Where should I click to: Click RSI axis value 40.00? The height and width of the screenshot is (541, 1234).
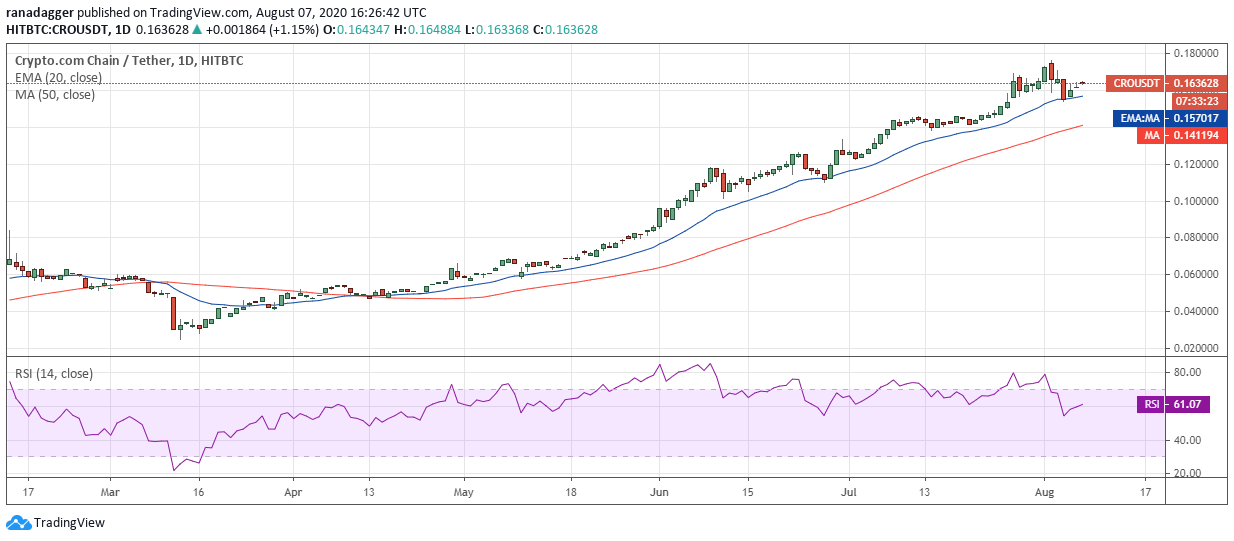[x=1186, y=440]
